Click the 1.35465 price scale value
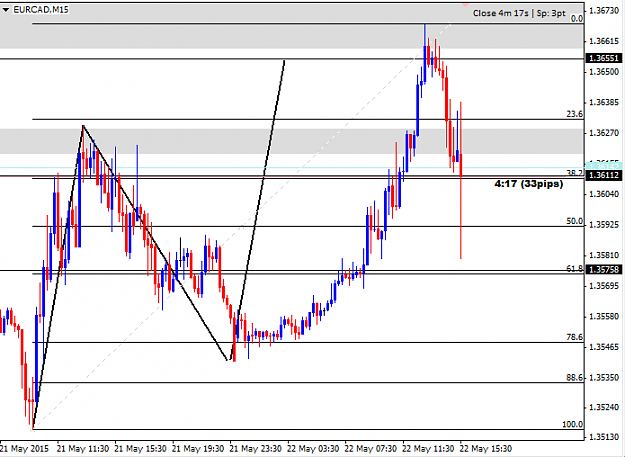The width and height of the screenshot is (625, 457). [604, 347]
